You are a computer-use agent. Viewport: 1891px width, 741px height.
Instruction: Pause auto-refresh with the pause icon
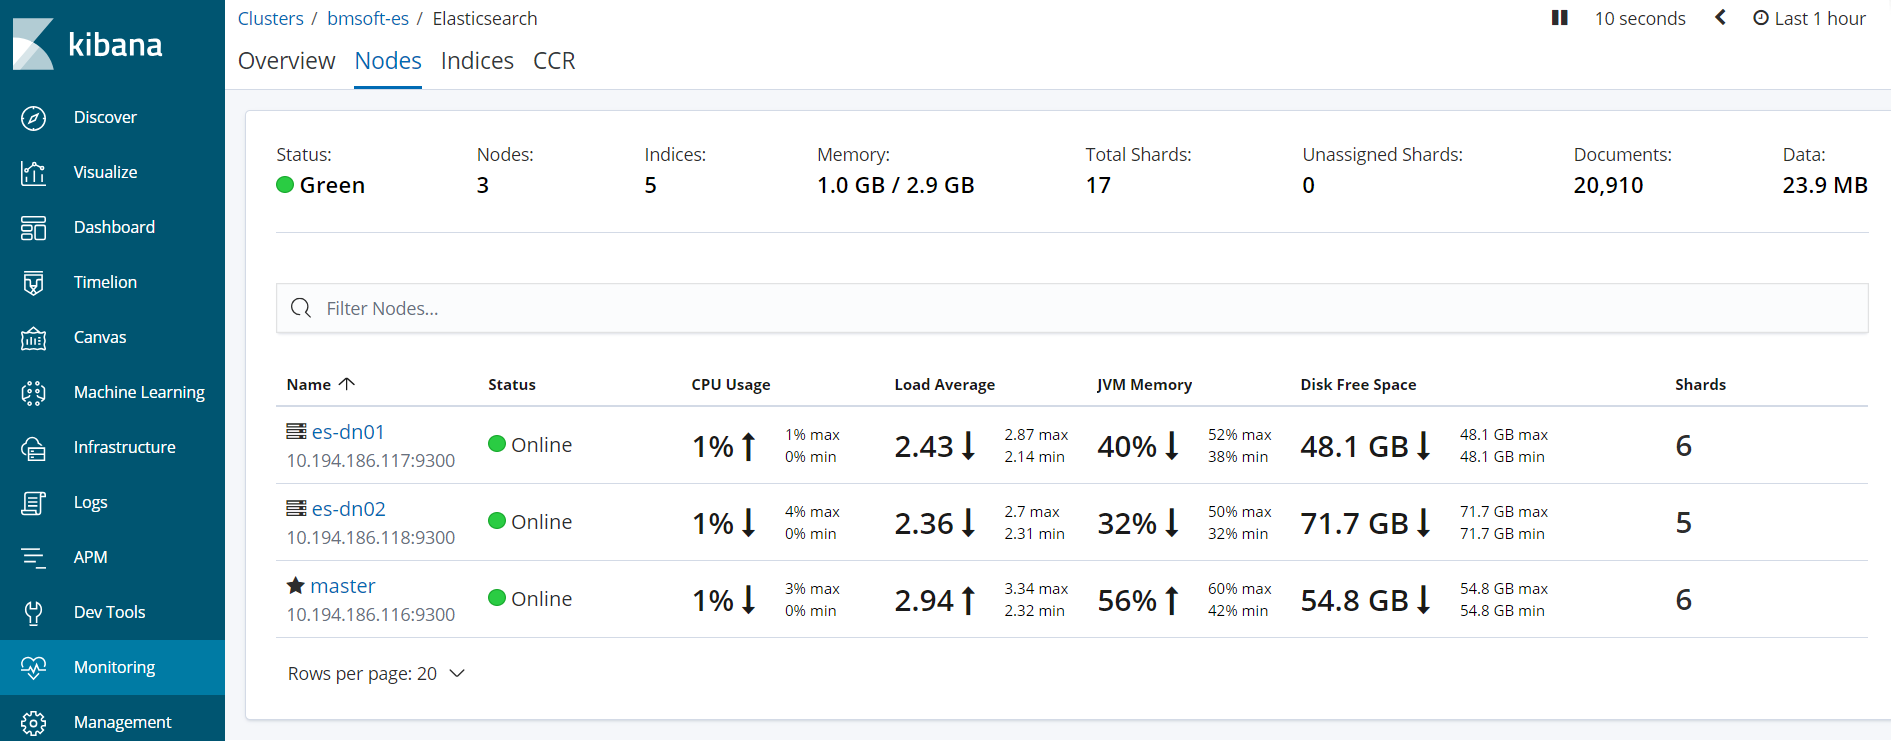click(x=1559, y=18)
